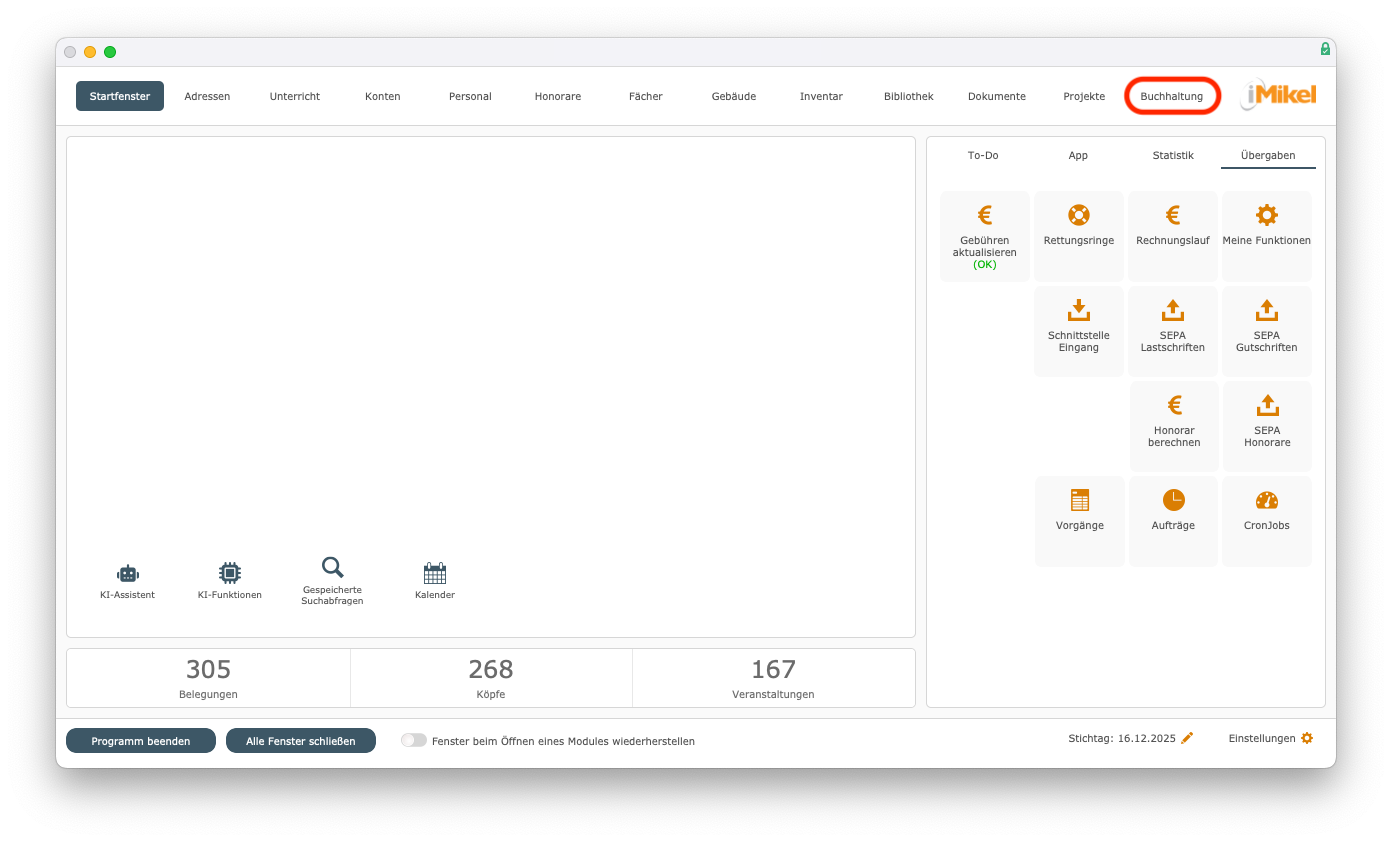
Task: Open the Kalender icon
Action: [x=434, y=574]
